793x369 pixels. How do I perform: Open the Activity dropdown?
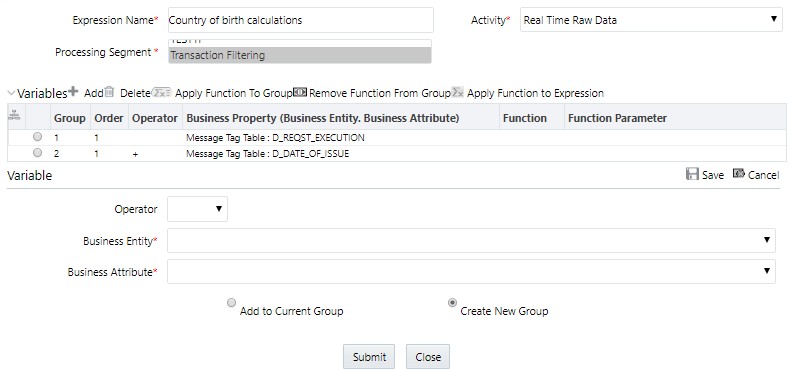(x=651, y=20)
